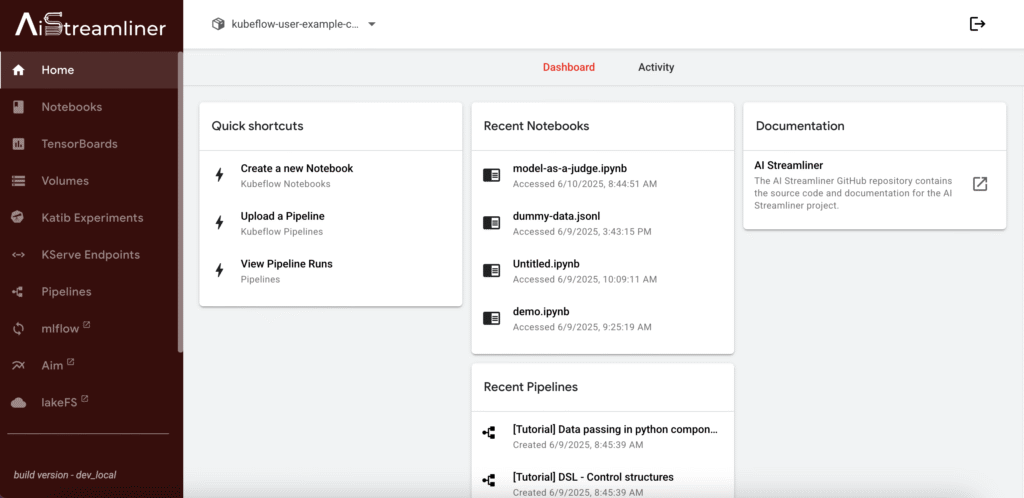
Task: Click lightning icon beside Create a new Notebook
Action: pos(219,175)
